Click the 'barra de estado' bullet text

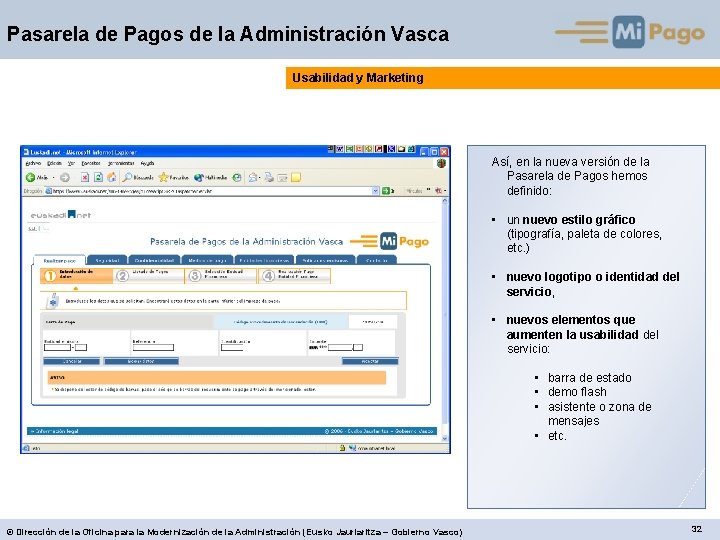[x=590, y=377]
